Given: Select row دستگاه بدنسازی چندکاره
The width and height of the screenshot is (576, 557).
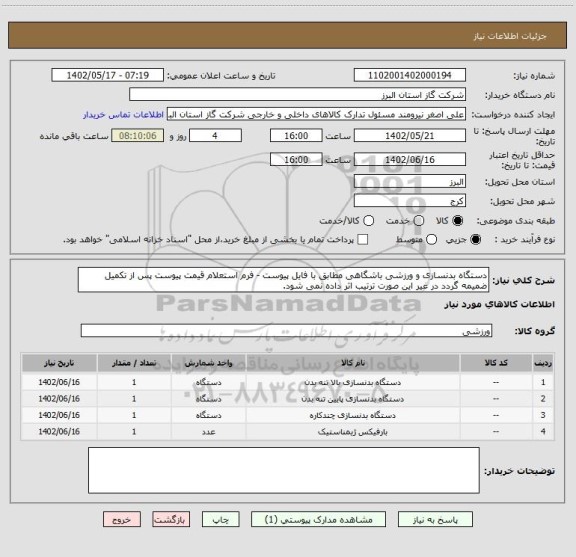Looking at the screenshot, I should 288,415.
